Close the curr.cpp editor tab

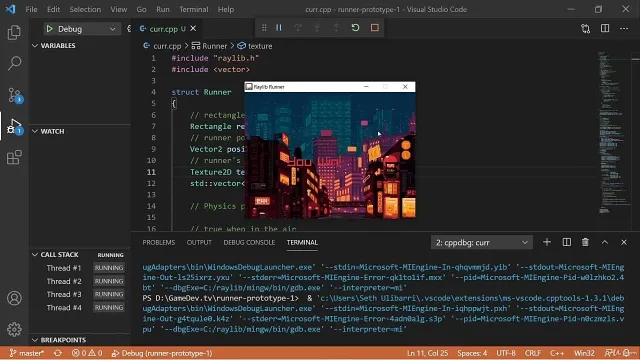pos(193,29)
